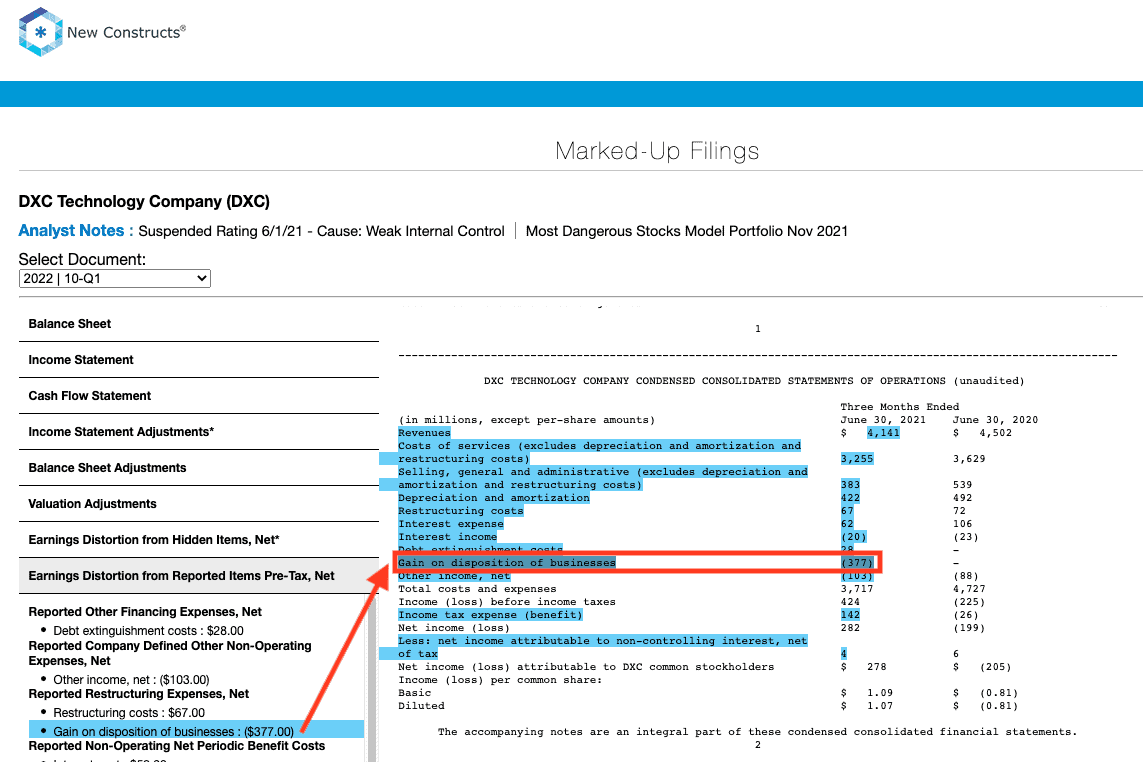Click highlighted Depreciation and amortization line
Viewport: 1143px width, 762px height.
494,498
